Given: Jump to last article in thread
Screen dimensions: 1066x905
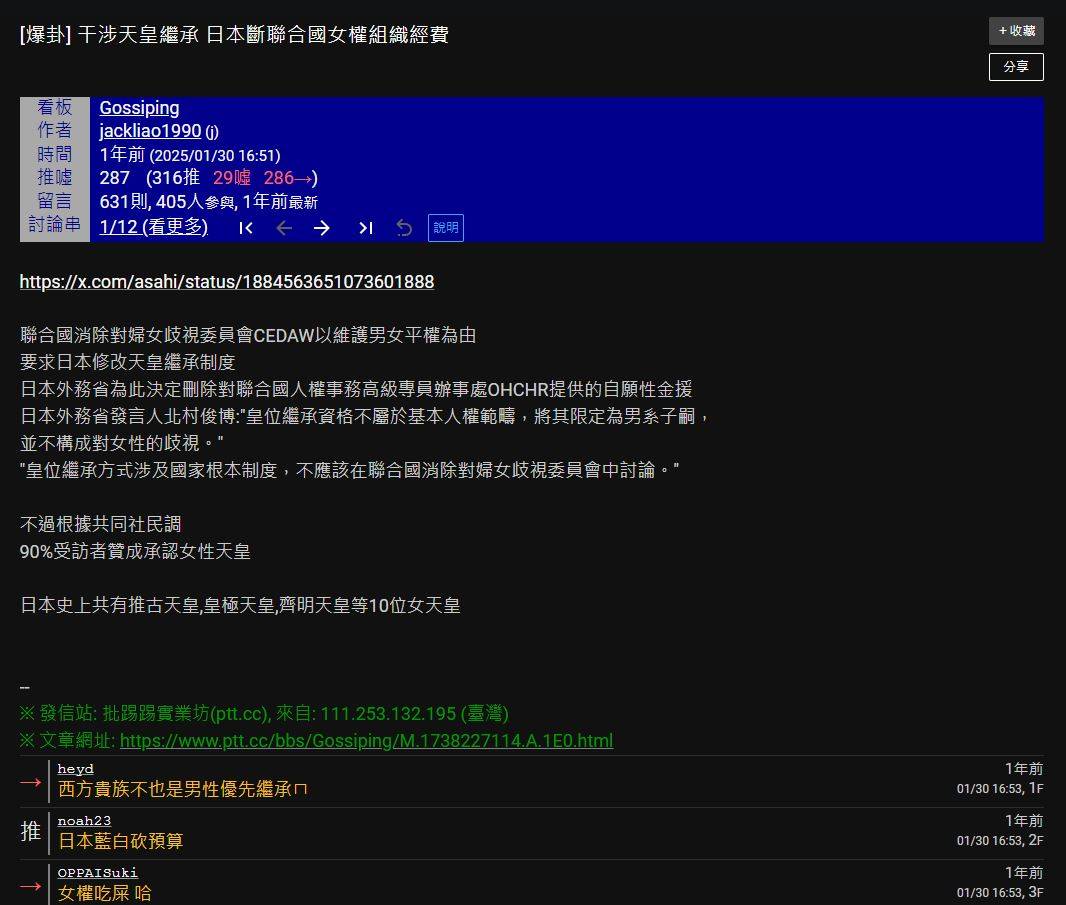Looking at the screenshot, I should click(x=365, y=228).
